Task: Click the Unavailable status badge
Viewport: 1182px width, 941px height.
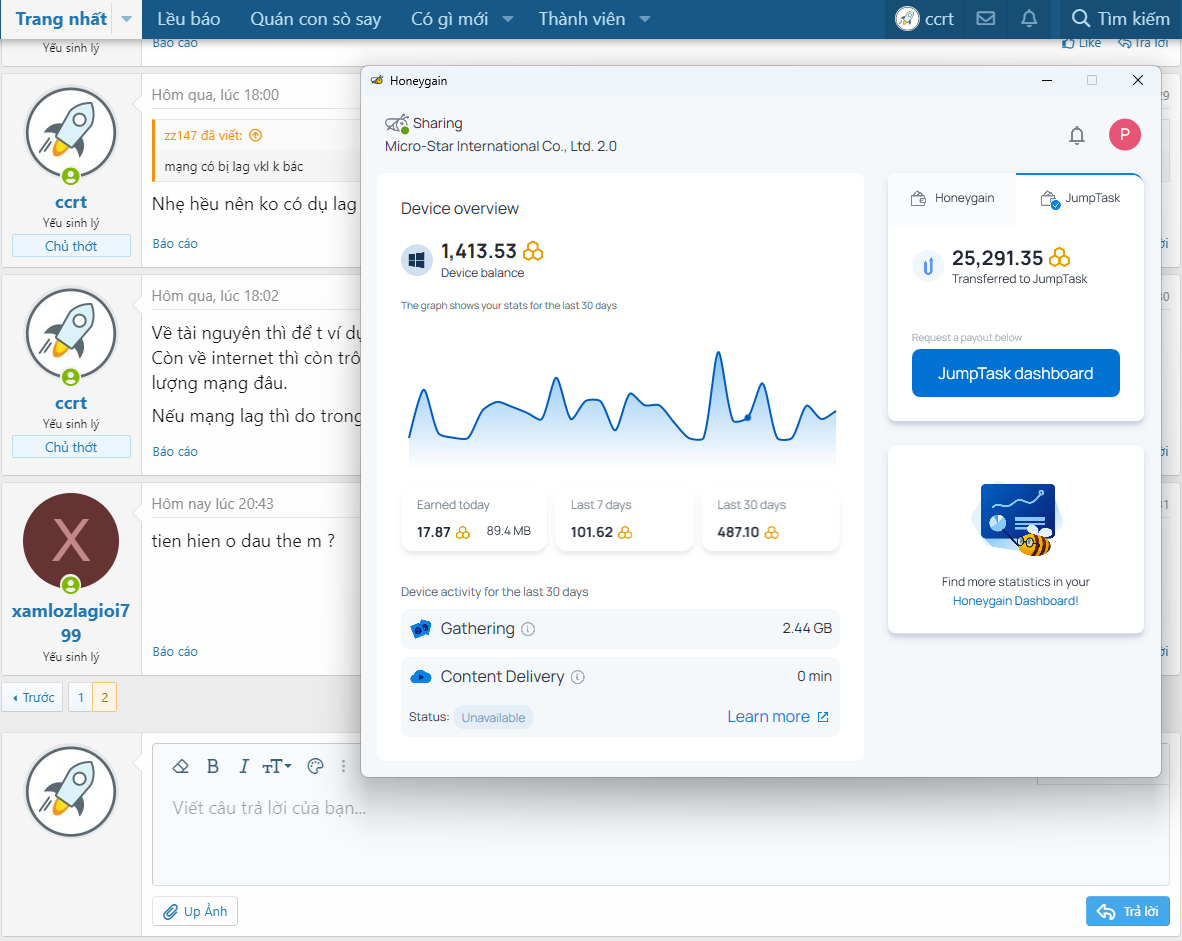Action: (x=493, y=718)
